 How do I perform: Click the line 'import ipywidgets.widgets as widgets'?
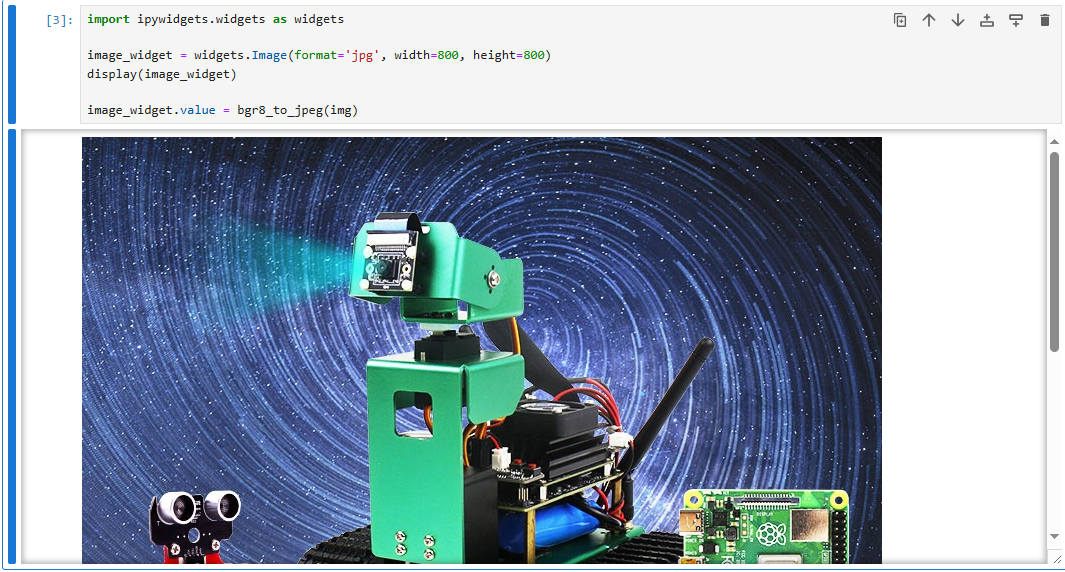point(215,19)
